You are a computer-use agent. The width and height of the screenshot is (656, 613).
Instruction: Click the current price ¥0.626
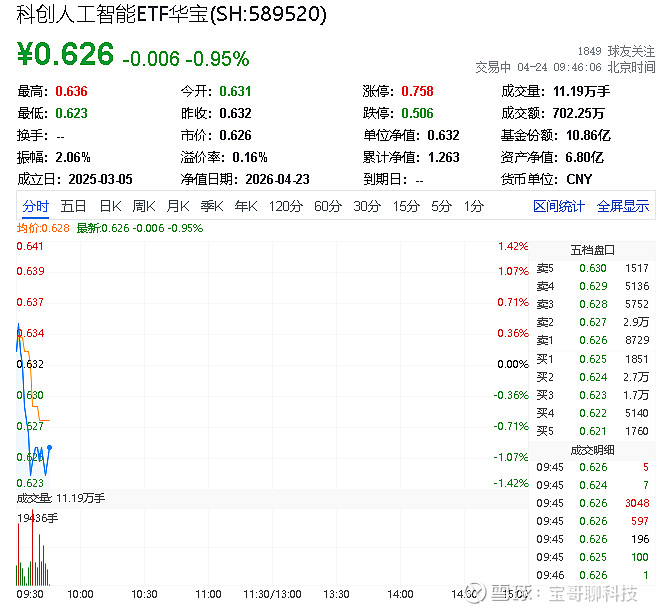pyautogui.click(x=65, y=54)
